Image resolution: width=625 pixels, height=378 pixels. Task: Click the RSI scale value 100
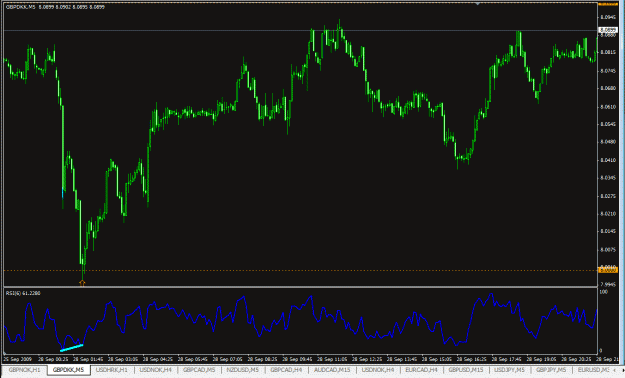(x=603, y=292)
